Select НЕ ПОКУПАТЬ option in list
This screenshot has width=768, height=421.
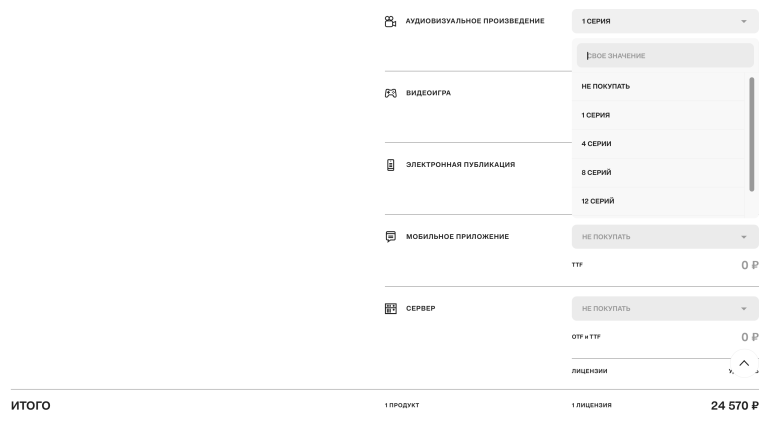(x=658, y=87)
